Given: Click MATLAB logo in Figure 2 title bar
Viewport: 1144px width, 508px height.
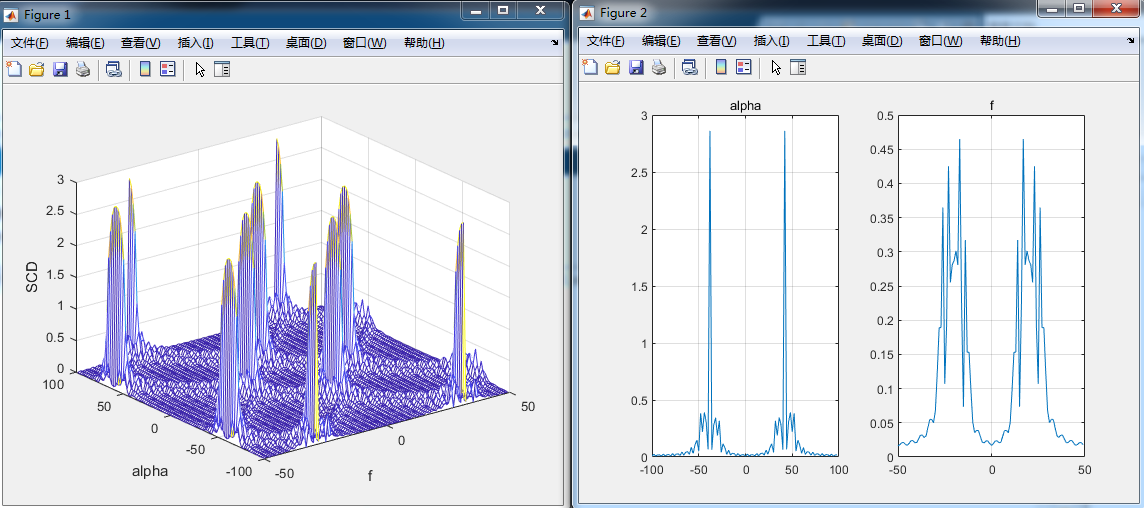Looking at the screenshot, I should click(x=588, y=12).
